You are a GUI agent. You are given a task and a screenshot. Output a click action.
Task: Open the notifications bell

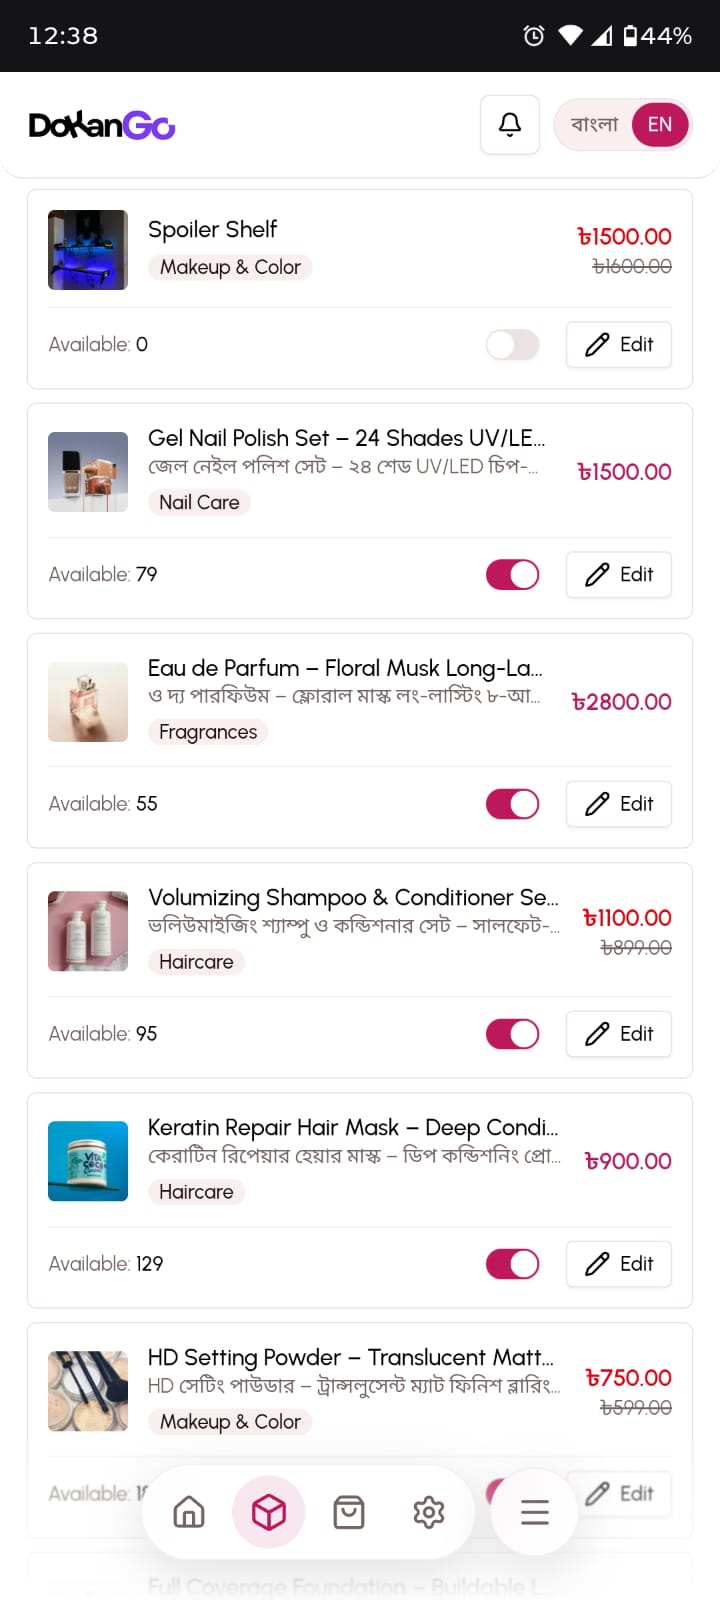coord(510,125)
